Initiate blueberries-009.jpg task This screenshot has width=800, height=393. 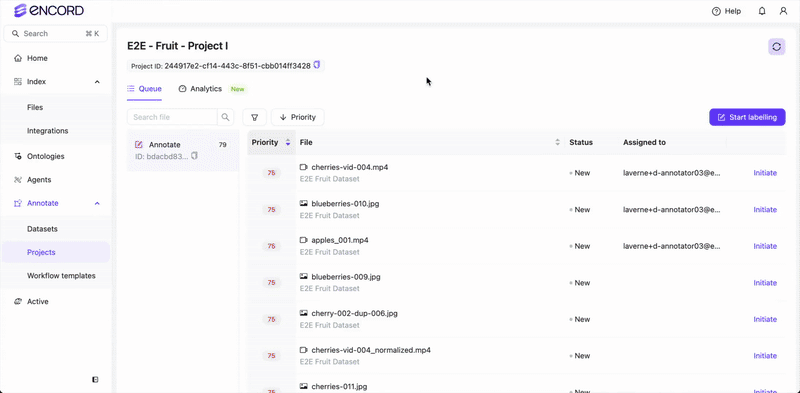tap(765, 283)
